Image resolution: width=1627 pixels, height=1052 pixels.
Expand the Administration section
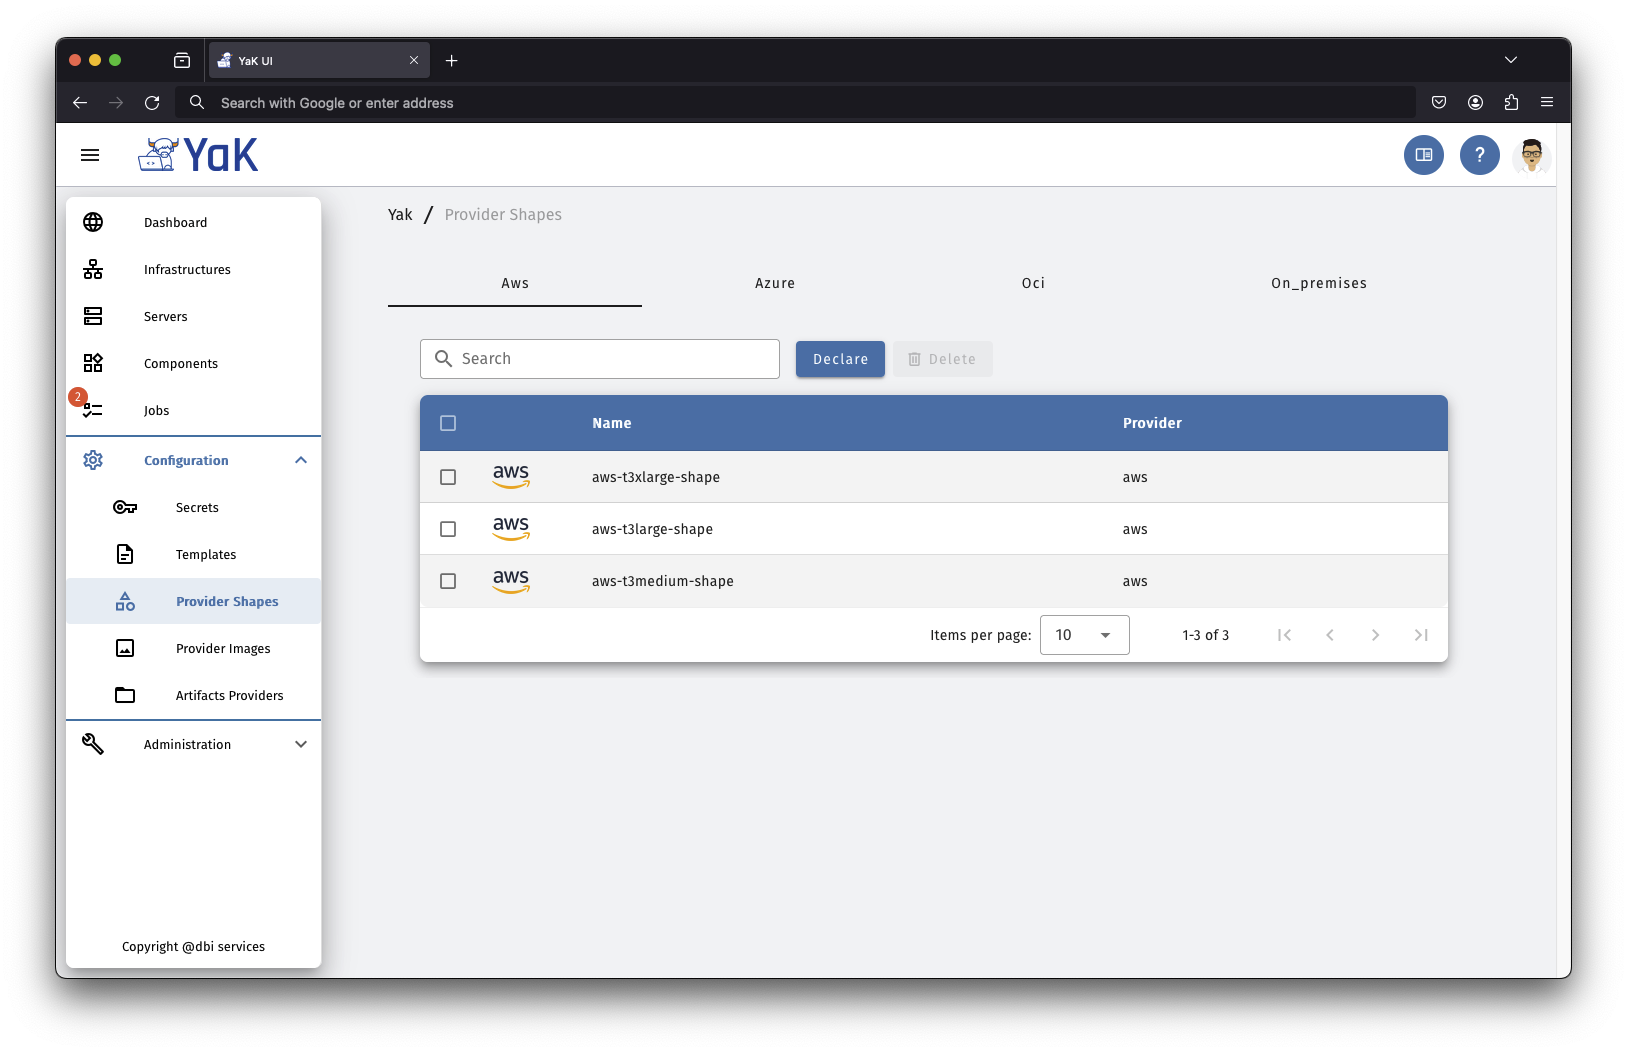pos(301,744)
